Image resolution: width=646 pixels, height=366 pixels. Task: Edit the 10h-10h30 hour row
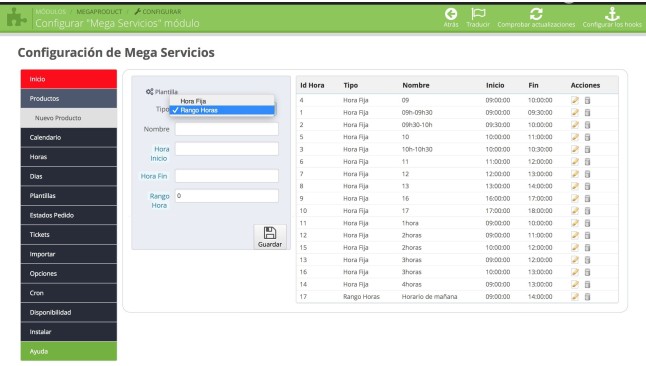(x=575, y=149)
